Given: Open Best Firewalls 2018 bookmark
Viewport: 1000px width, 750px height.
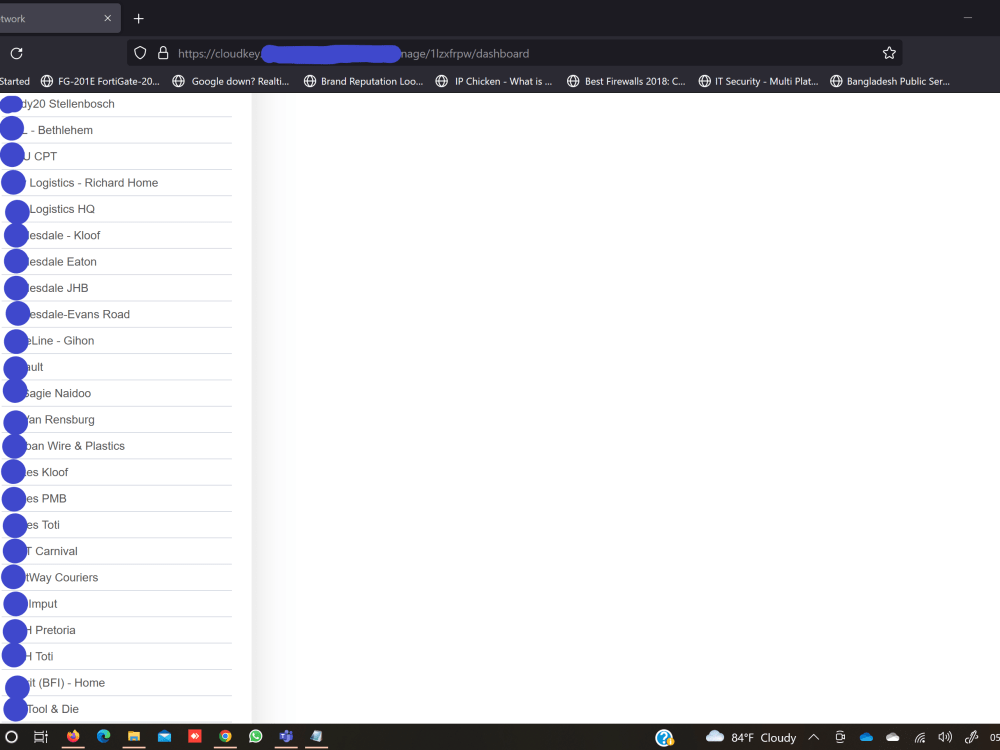Looking at the screenshot, I should click(626, 81).
